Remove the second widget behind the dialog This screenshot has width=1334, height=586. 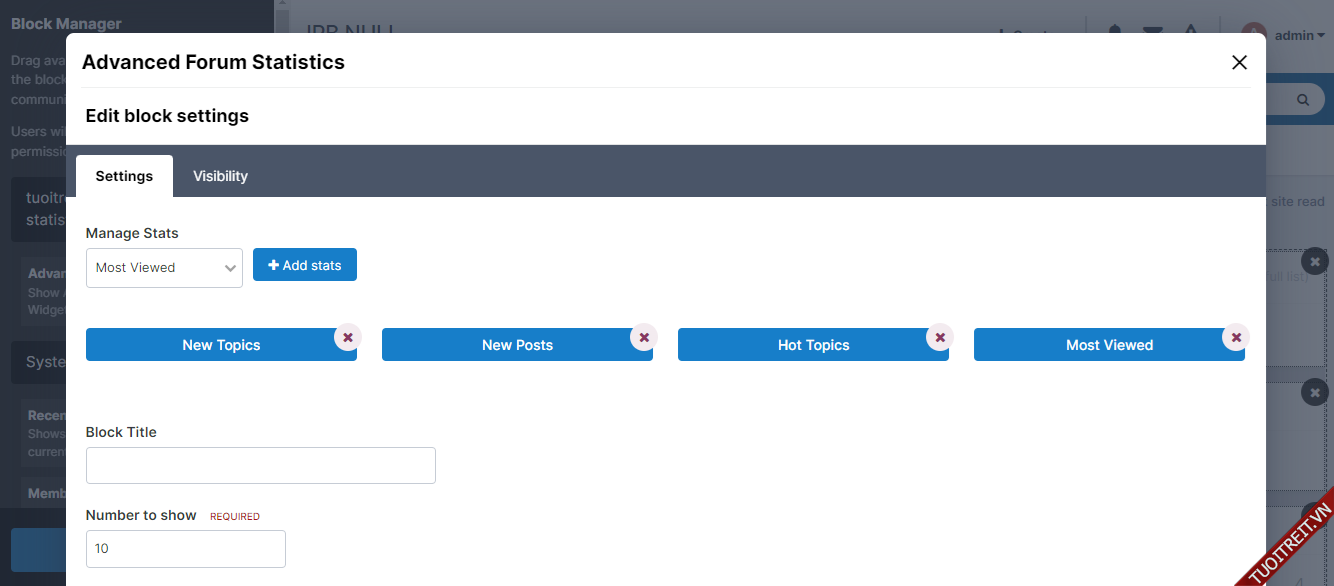pyautogui.click(x=1314, y=392)
